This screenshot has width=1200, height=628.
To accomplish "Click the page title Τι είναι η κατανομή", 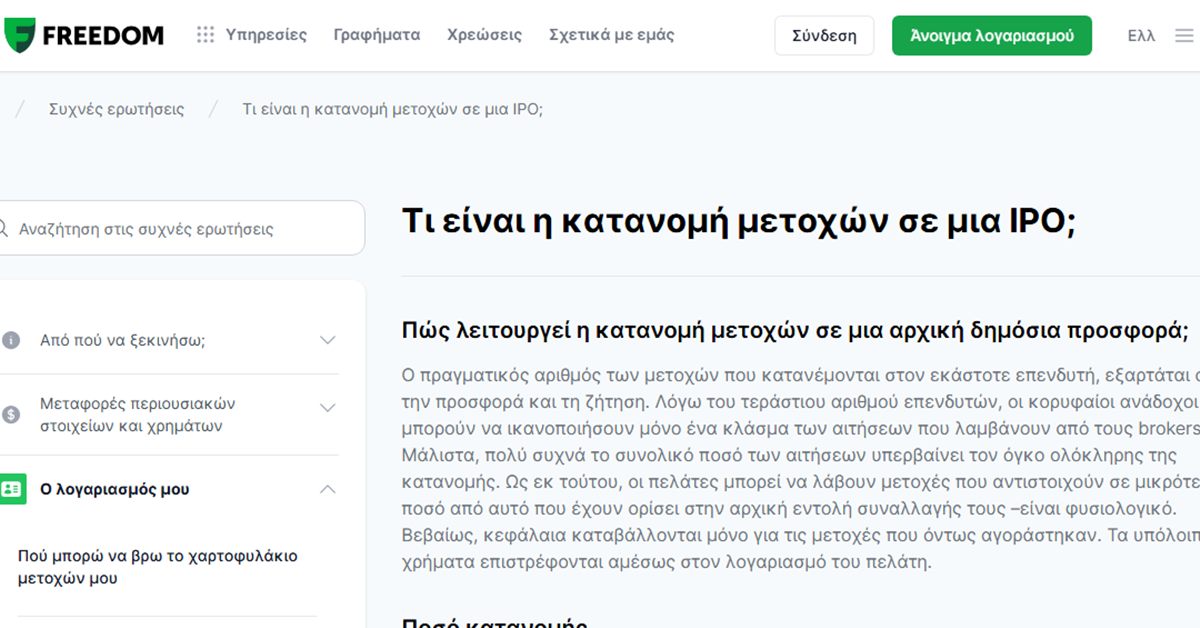I will coord(738,221).
